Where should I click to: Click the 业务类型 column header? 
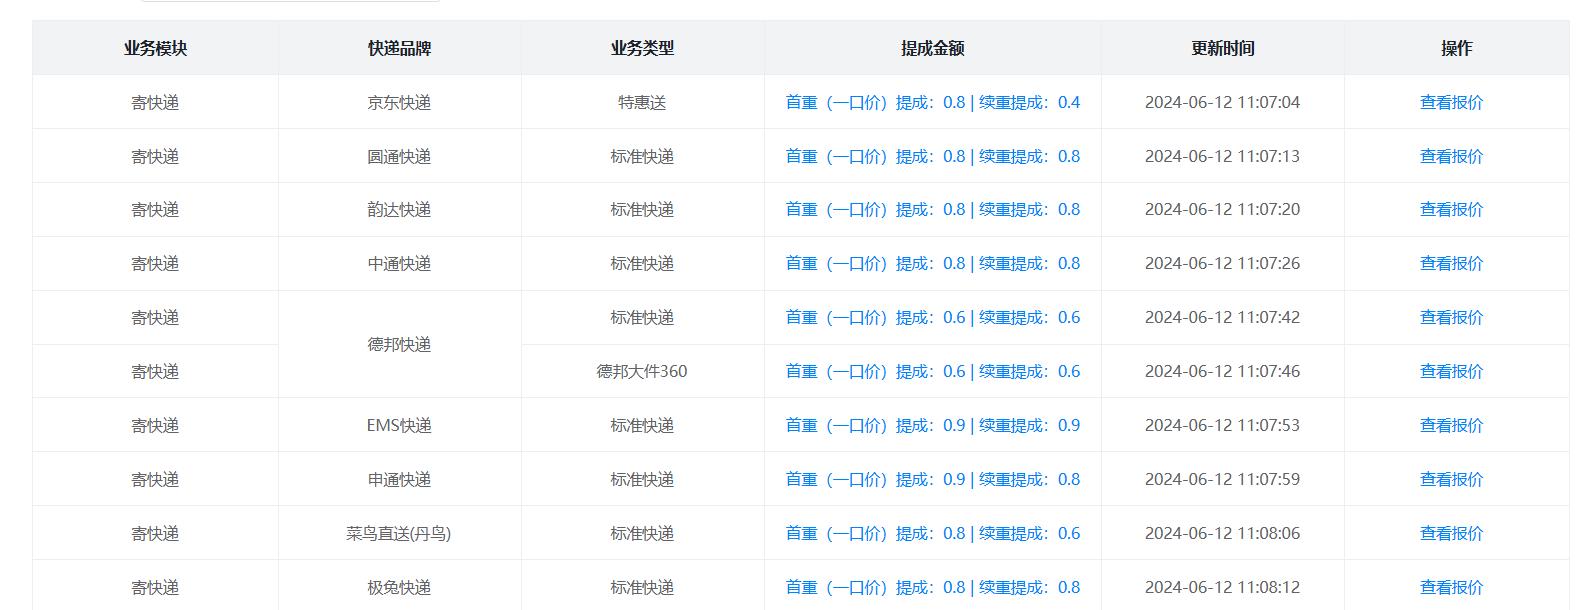point(642,48)
